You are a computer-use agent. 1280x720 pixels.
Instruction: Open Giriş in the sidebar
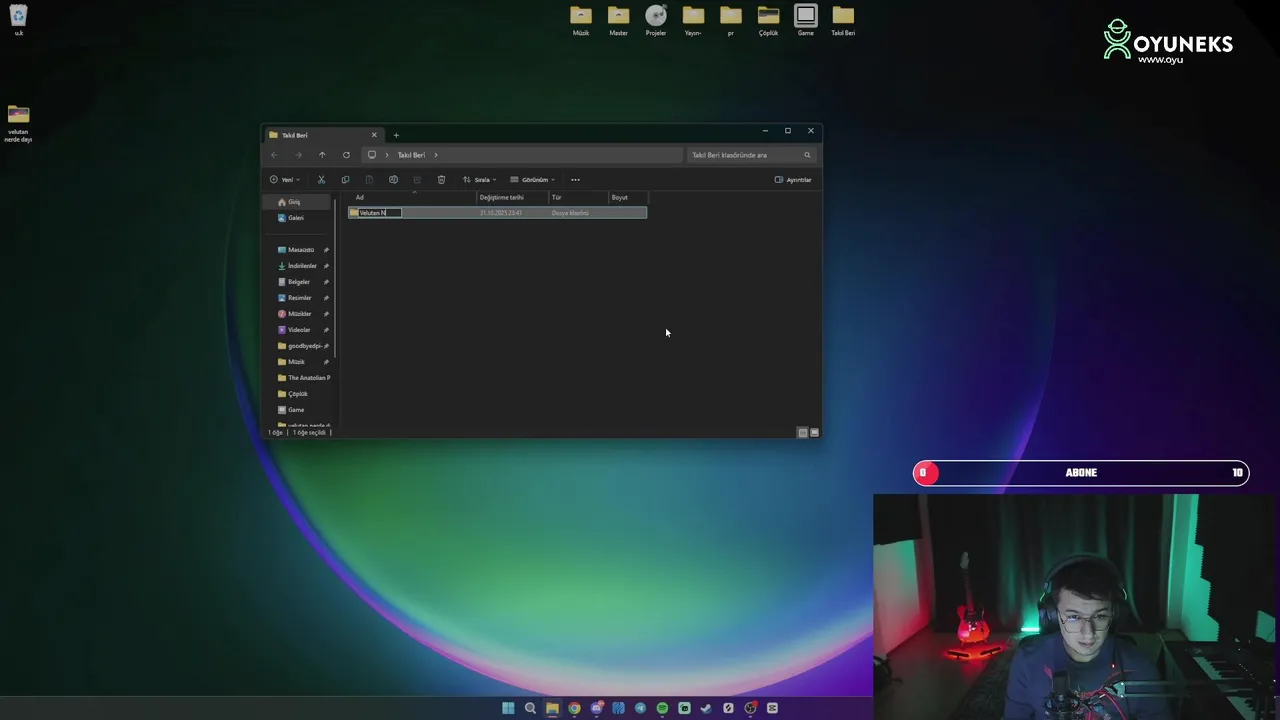[298, 202]
